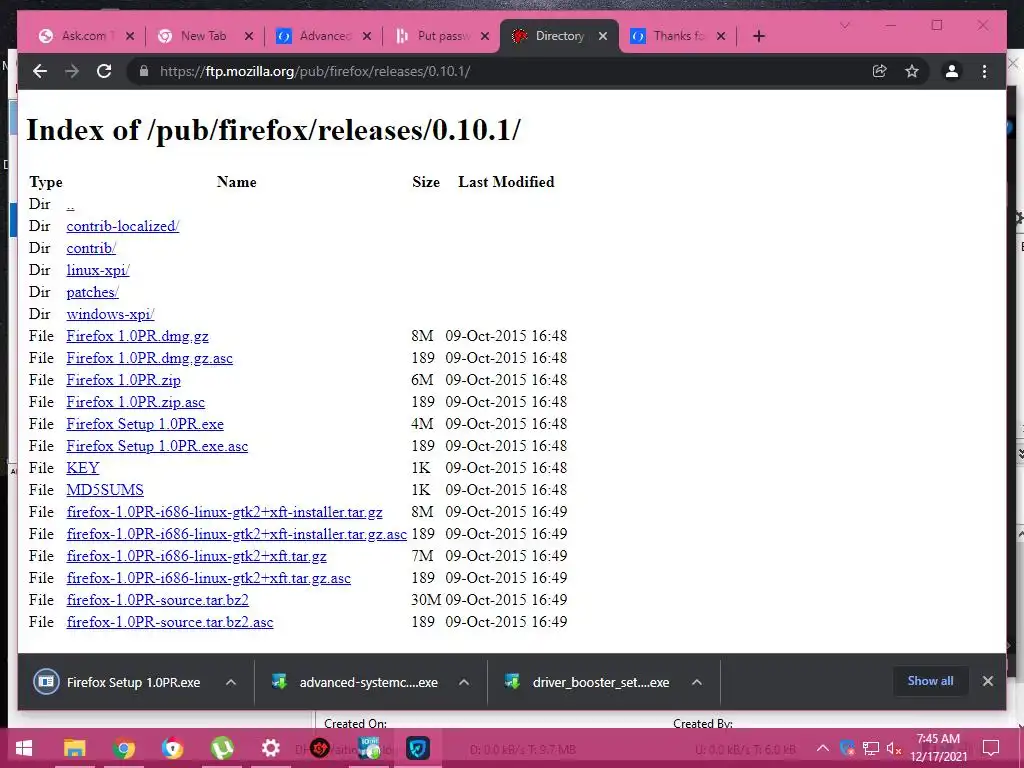Close the Ask.com tab
The height and width of the screenshot is (768, 1024).
(130, 36)
